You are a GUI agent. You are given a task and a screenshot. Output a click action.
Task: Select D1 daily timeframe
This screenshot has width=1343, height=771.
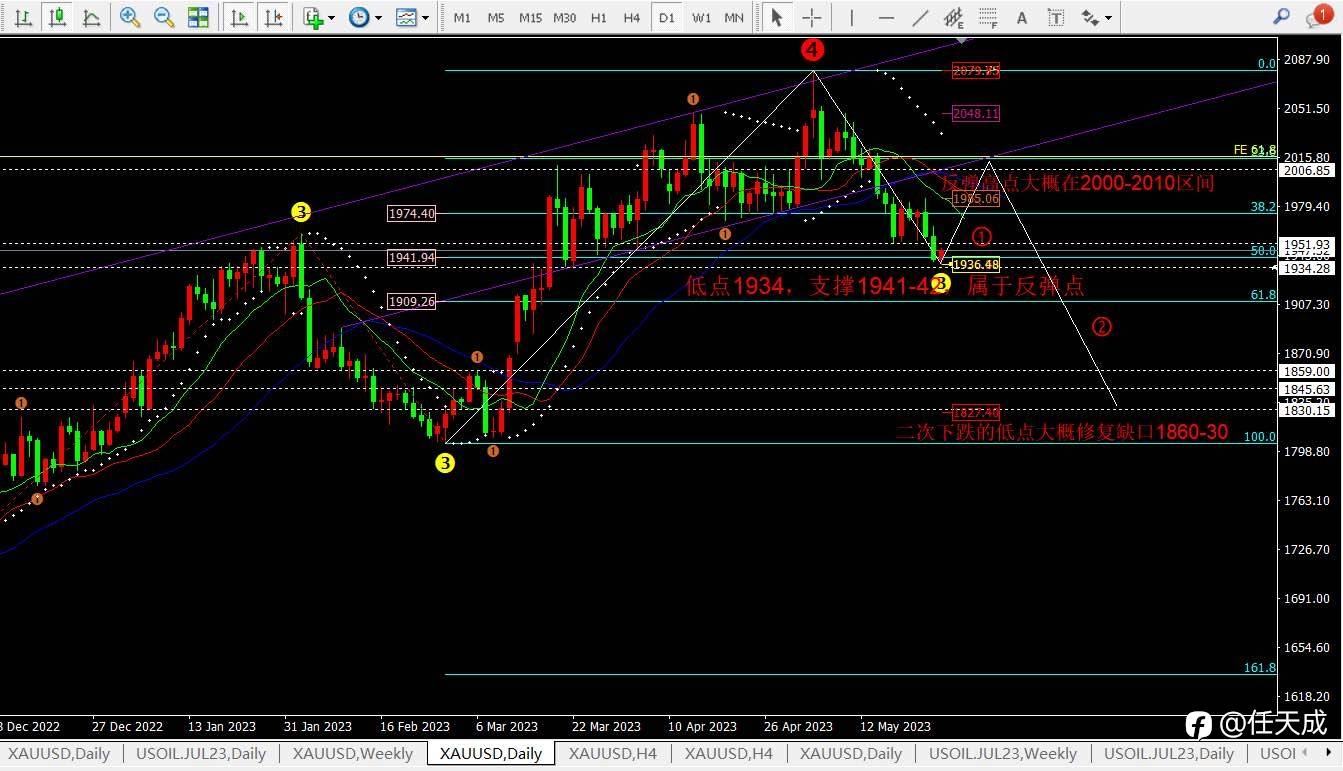(x=667, y=18)
